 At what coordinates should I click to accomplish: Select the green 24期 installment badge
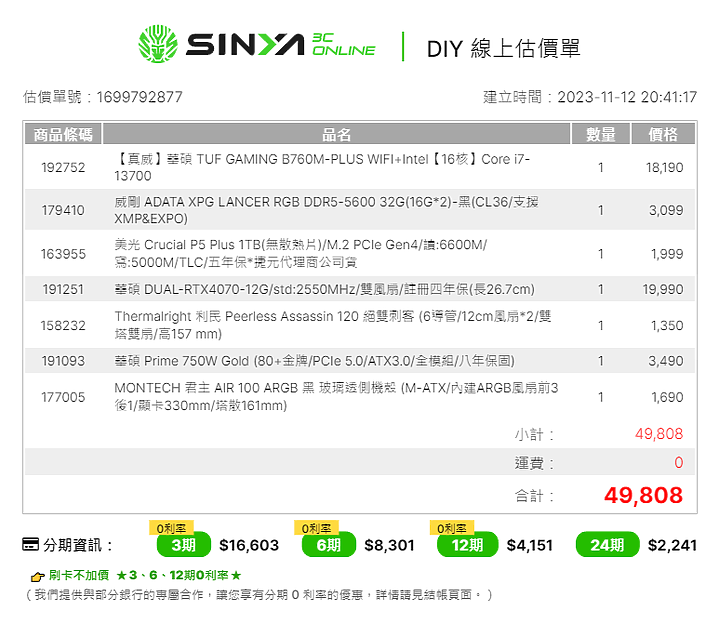coord(607,545)
